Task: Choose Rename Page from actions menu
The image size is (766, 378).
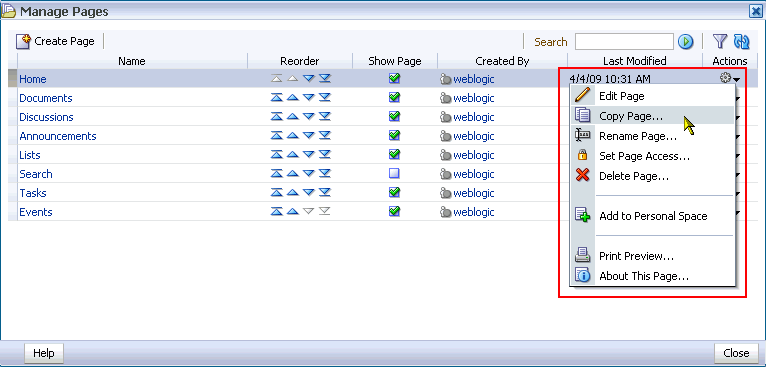Action: pyautogui.click(x=652, y=136)
